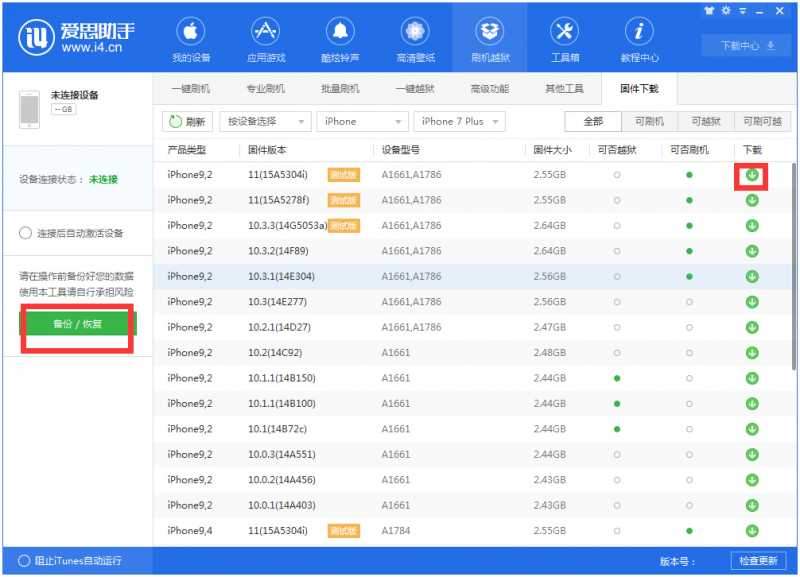This screenshot has width=800, height=577.
Task: Open the 酷炫铃声 ringtones section
Action: 340,38
